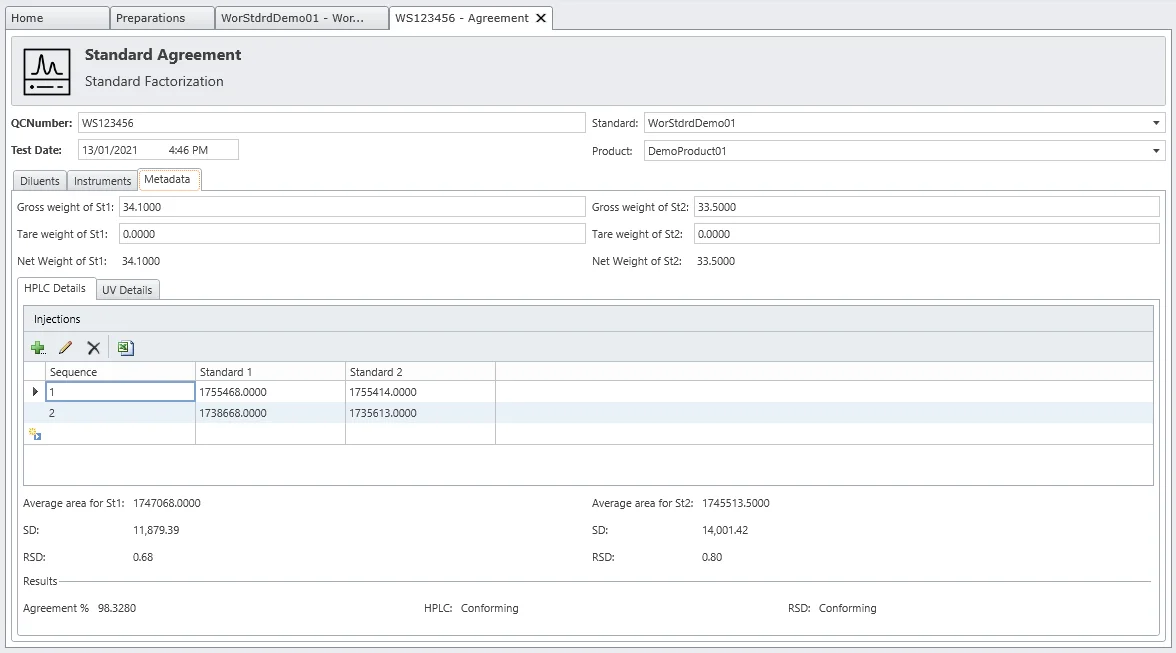Switch to the UV Details tab
The image size is (1176, 653).
point(127,290)
